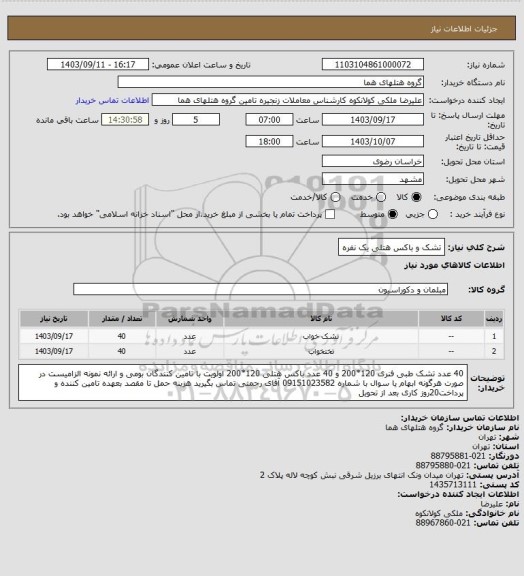This screenshot has width=524, height=576.
Task: Click the general description field تشک و باکس هتلی
Action: [x=391, y=247]
